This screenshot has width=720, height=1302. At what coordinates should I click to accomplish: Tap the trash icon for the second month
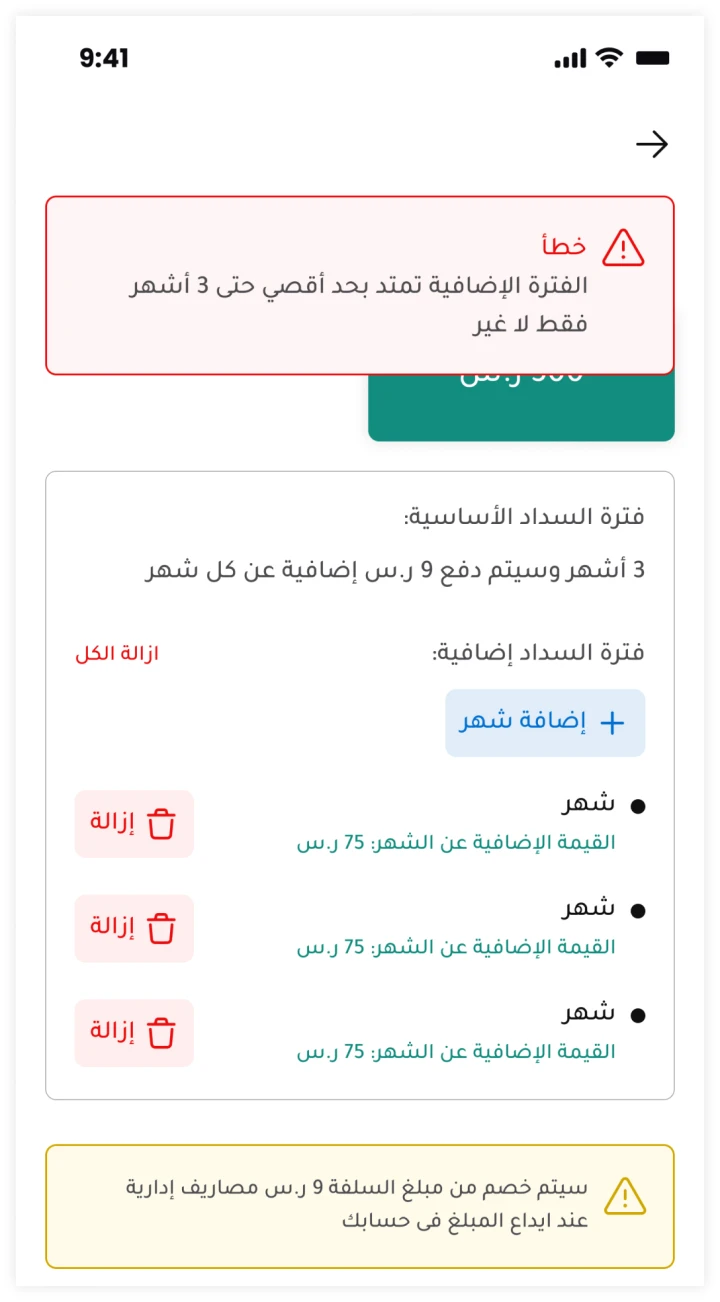161,928
